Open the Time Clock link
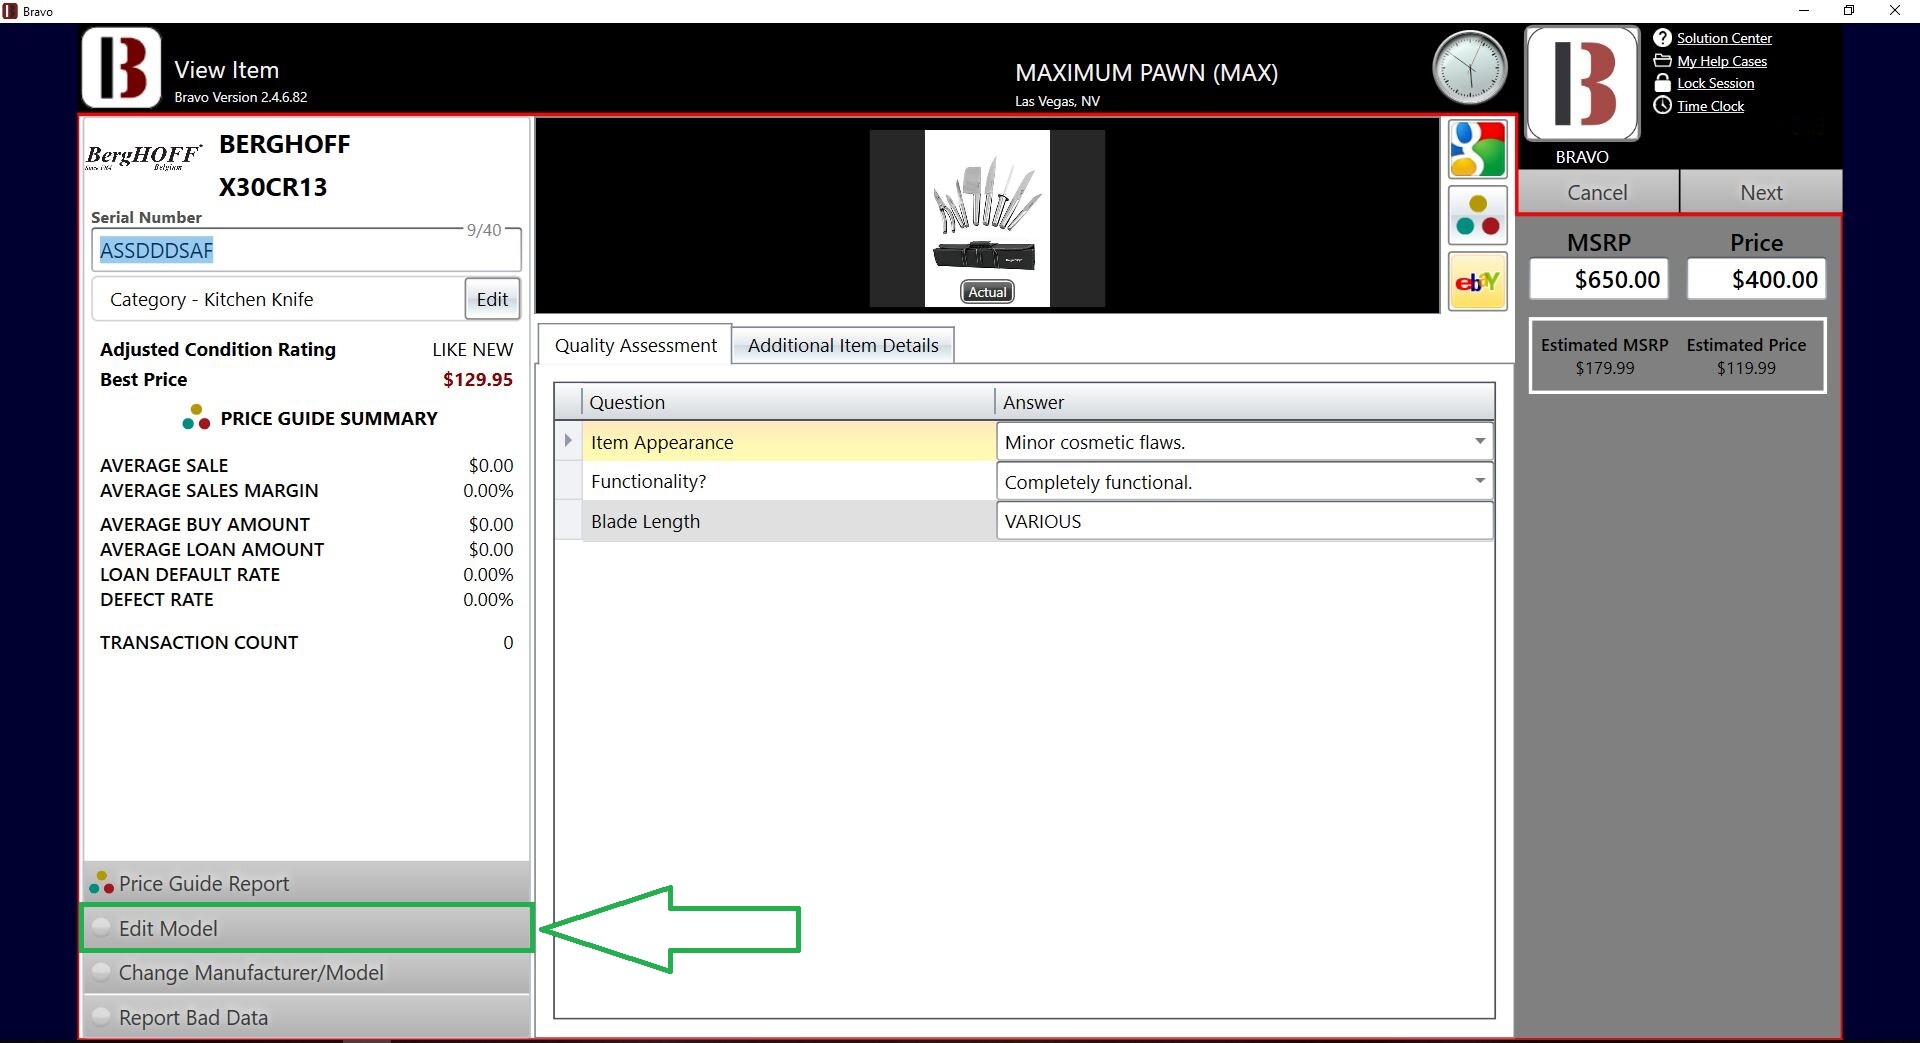The width and height of the screenshot is (1920, 1043). (x=1710, y=106)
